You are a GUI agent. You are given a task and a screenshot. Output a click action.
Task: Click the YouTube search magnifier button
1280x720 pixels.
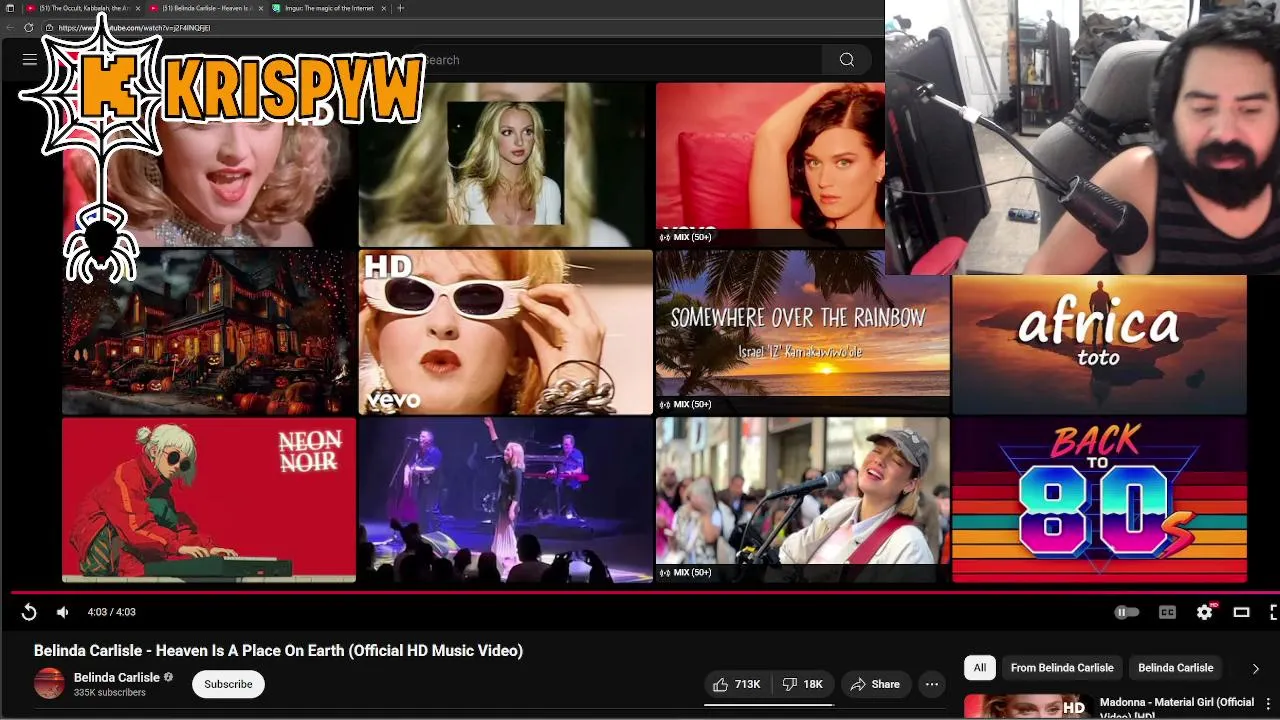tap(847, 60)
